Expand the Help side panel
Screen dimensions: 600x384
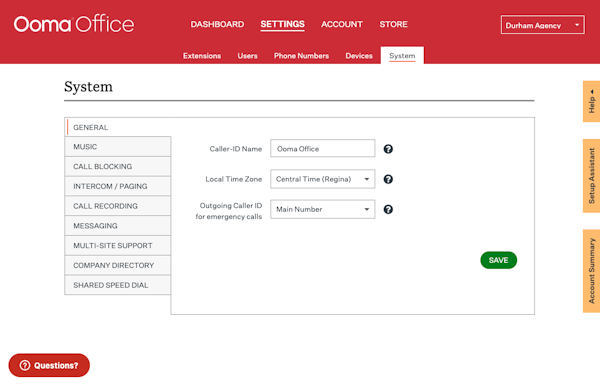[x=592, y=101]
